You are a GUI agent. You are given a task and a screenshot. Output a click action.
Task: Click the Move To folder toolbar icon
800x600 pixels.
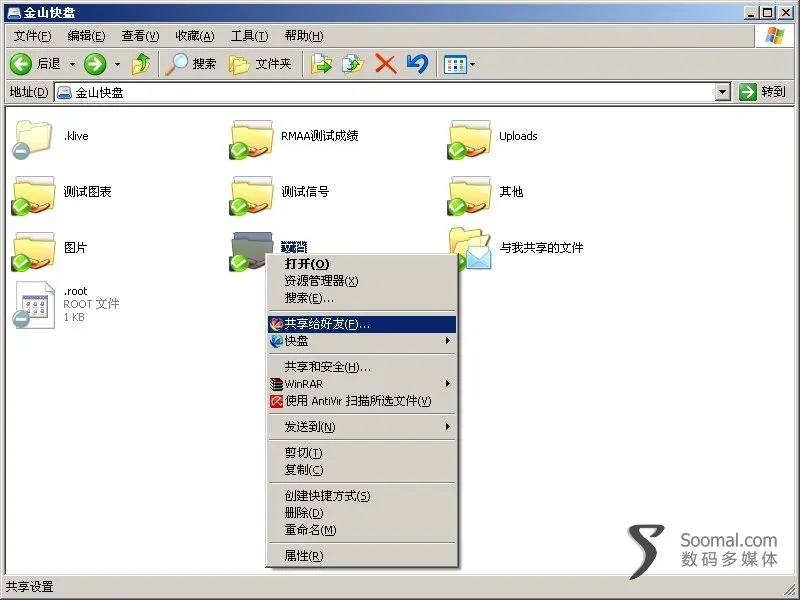pyautogui.click(x=321, y=64)
